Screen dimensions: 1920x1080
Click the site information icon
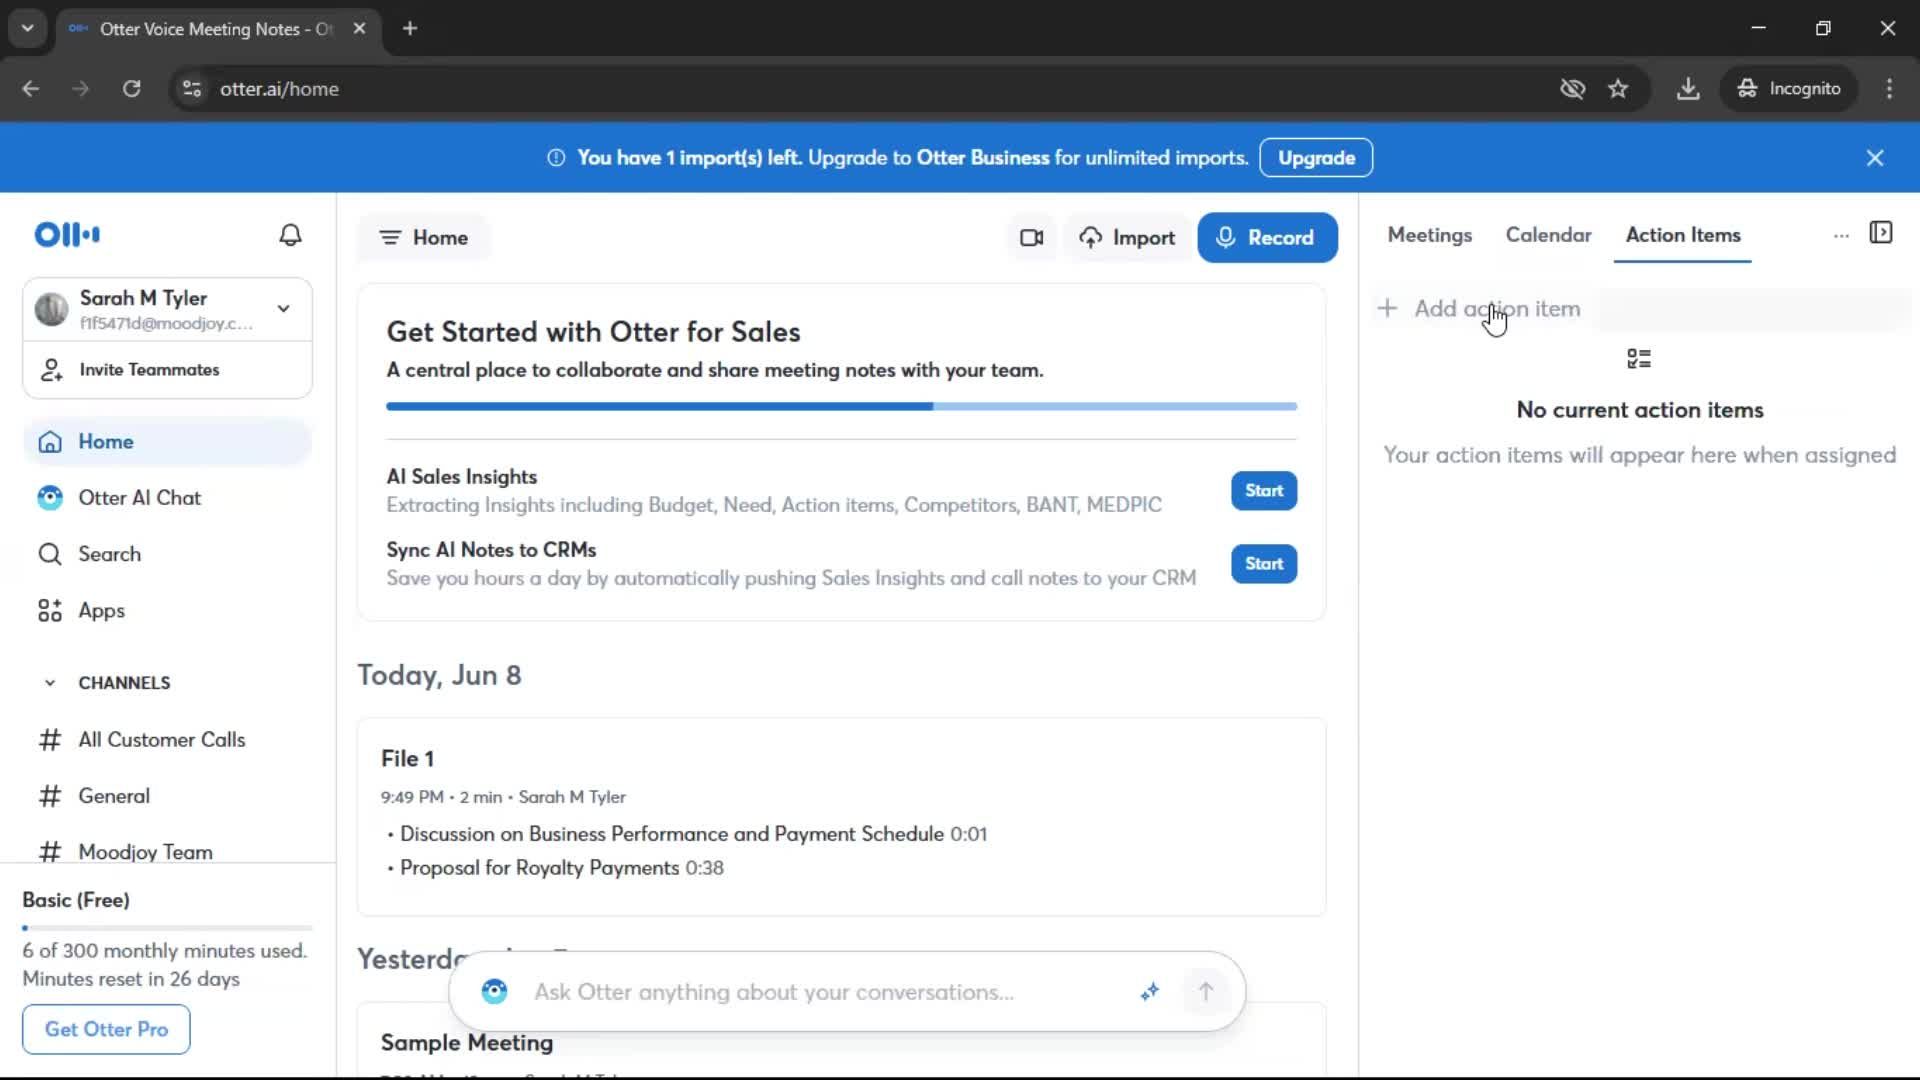[x=192, y=89]
